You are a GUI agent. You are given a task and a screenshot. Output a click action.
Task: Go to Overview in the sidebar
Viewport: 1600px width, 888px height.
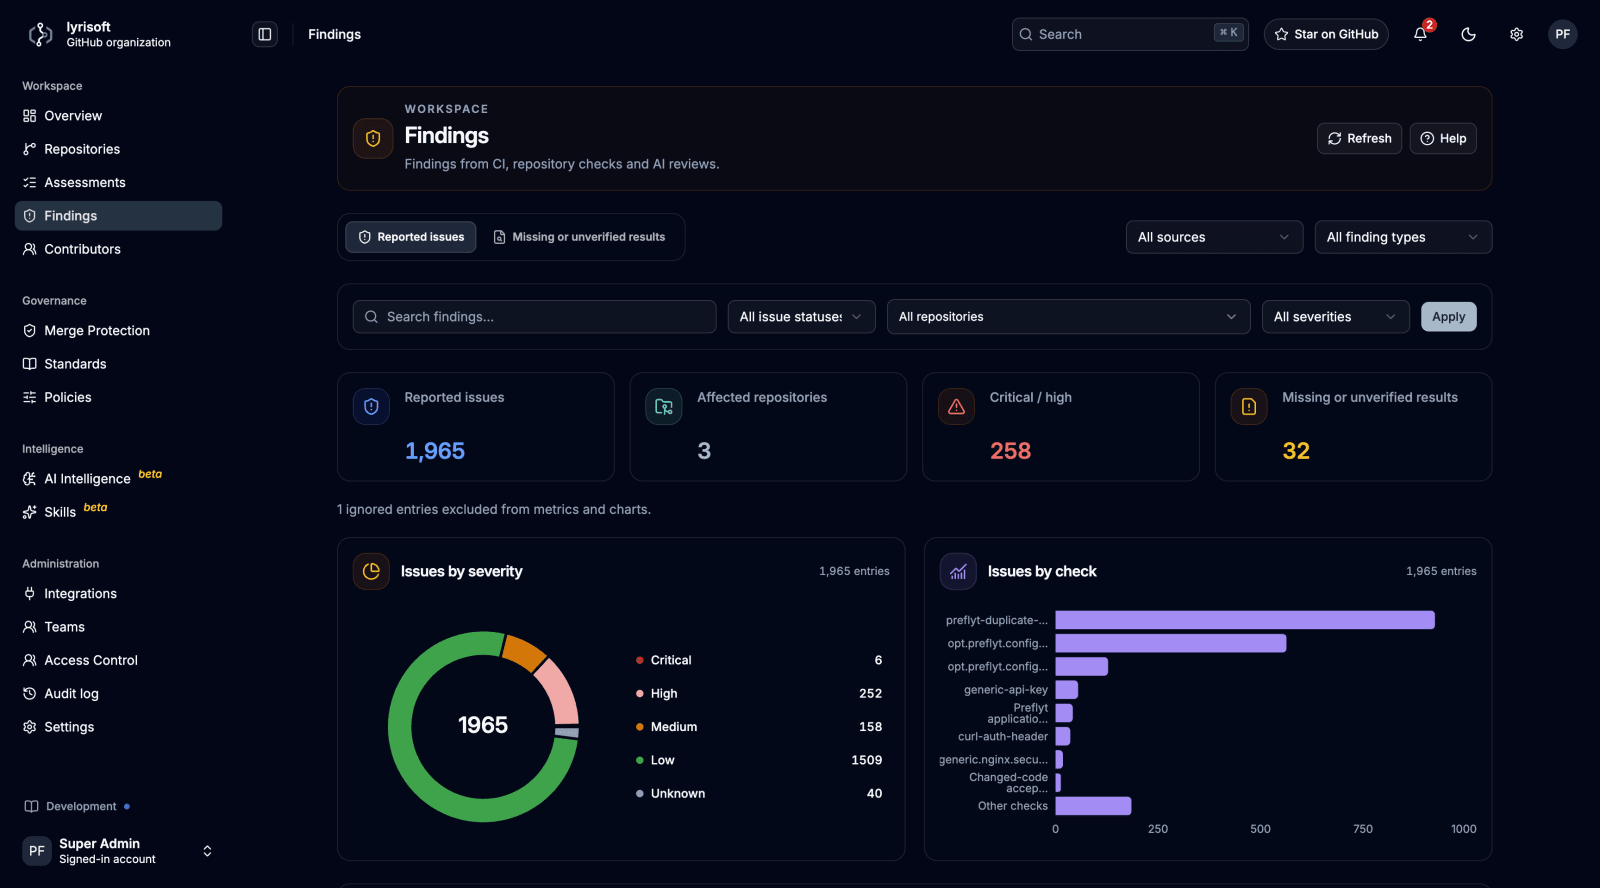[x=118, y=116]
